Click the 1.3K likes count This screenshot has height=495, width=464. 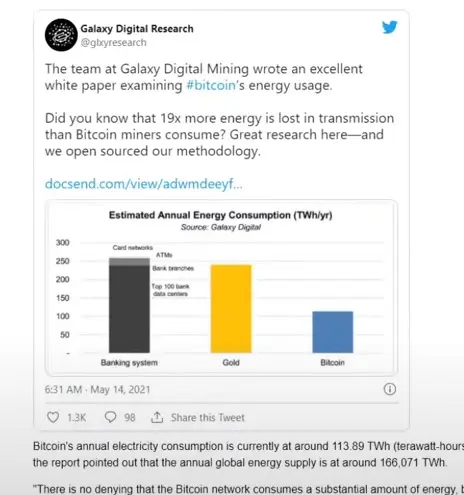click(x=76, y=418)
